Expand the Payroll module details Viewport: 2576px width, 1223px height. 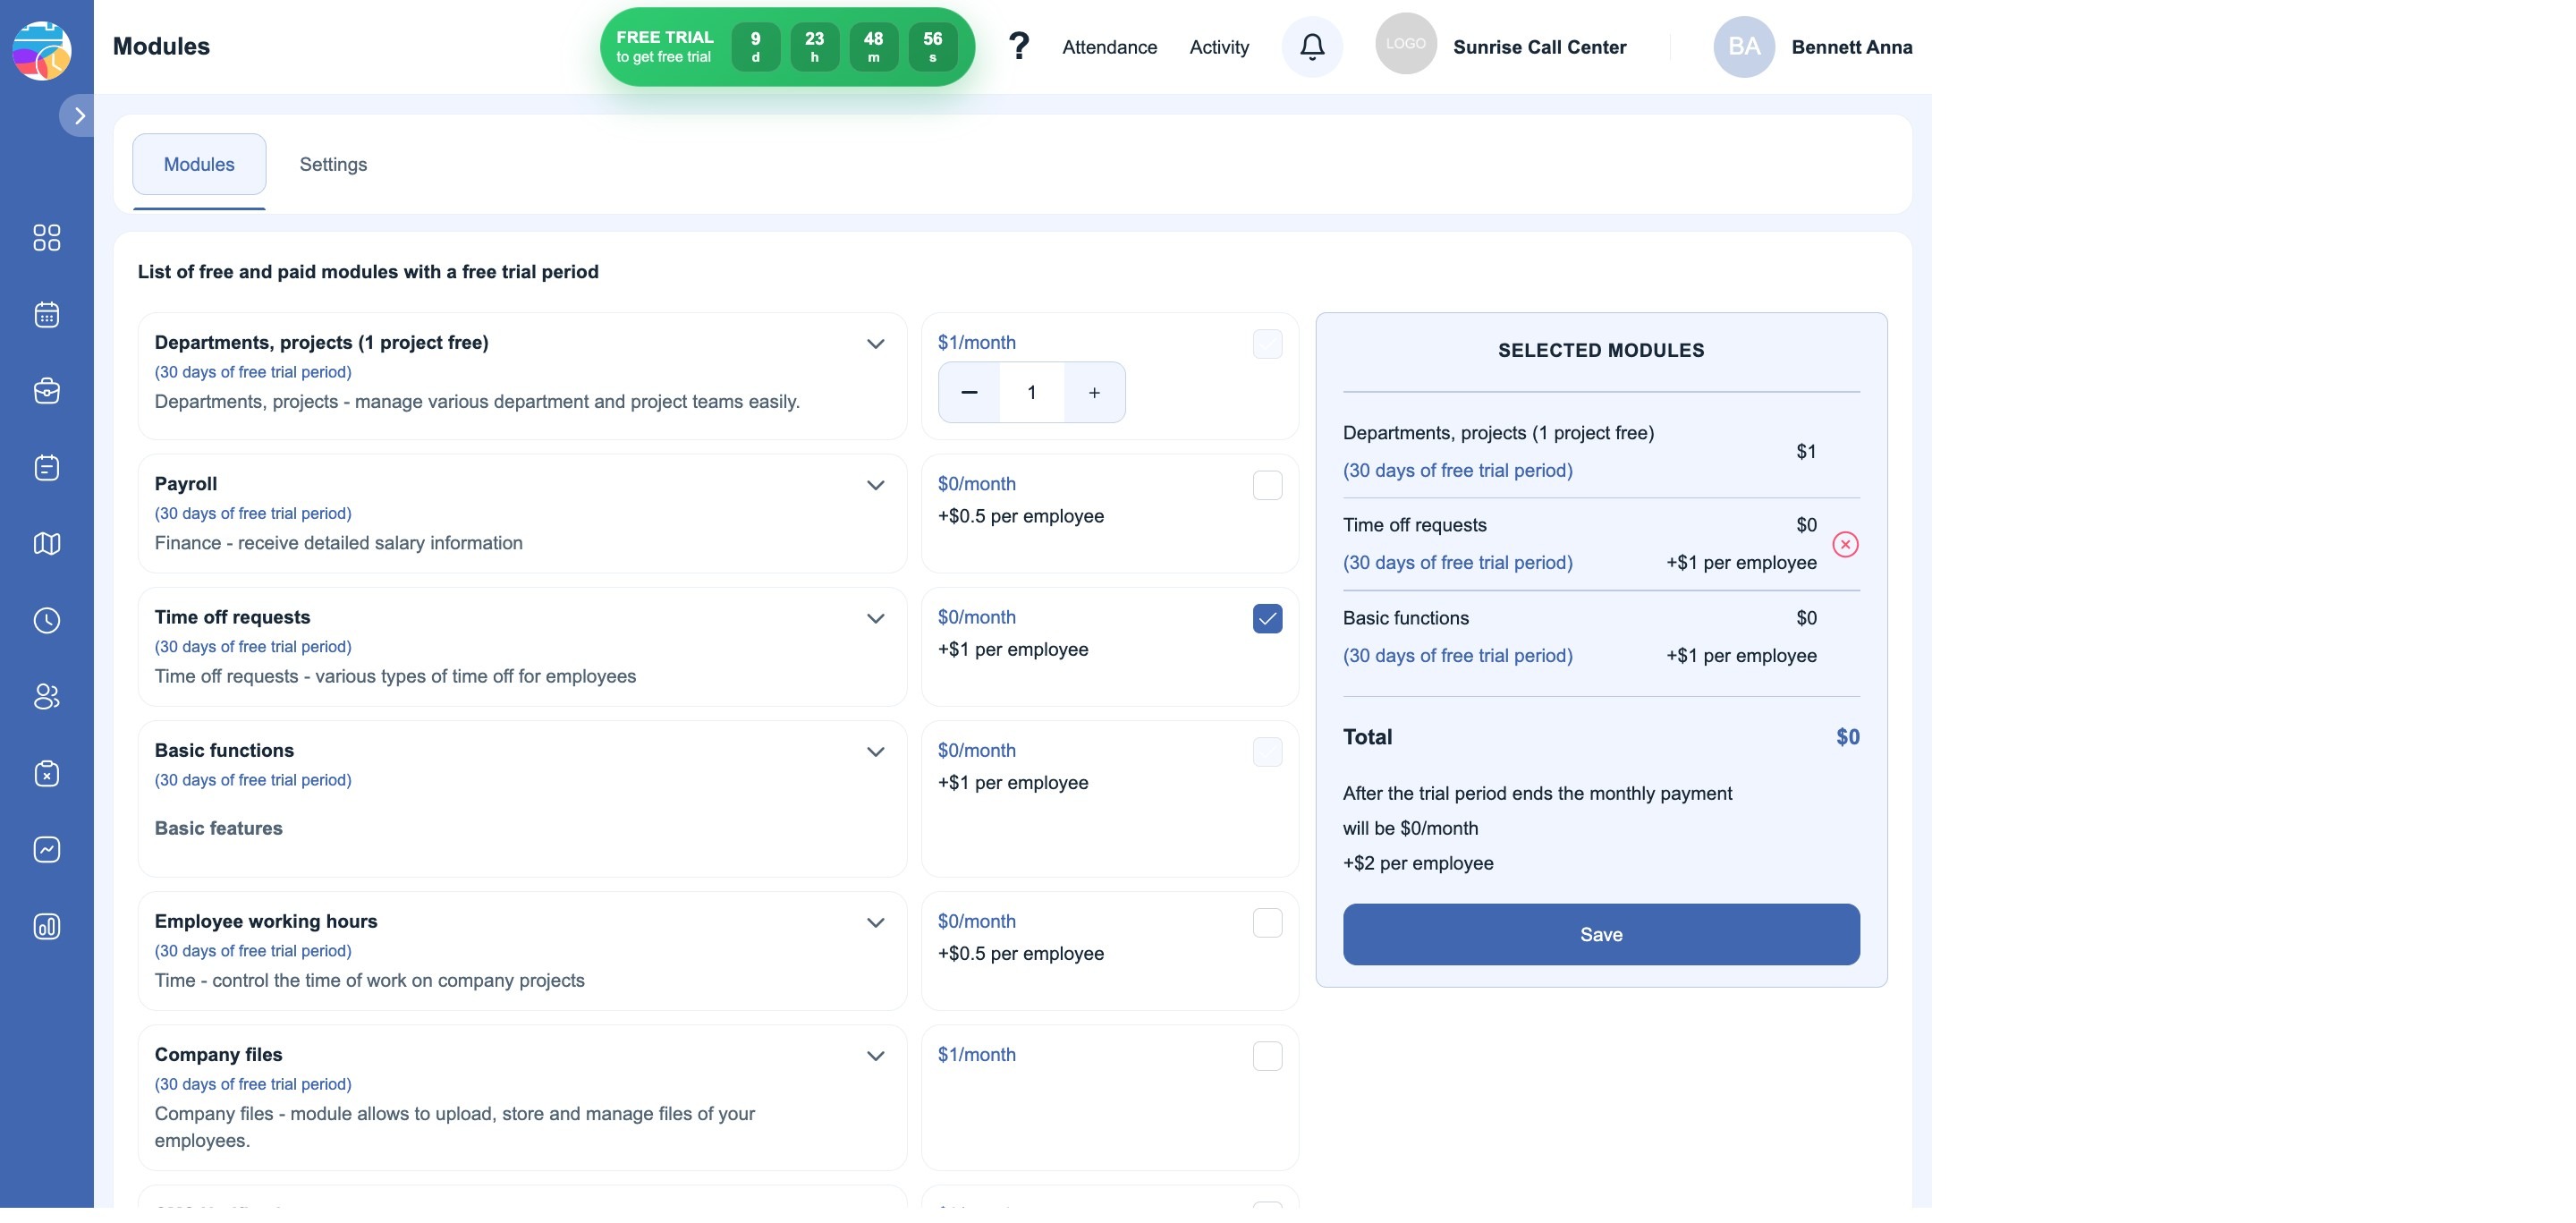click(876, 486)
